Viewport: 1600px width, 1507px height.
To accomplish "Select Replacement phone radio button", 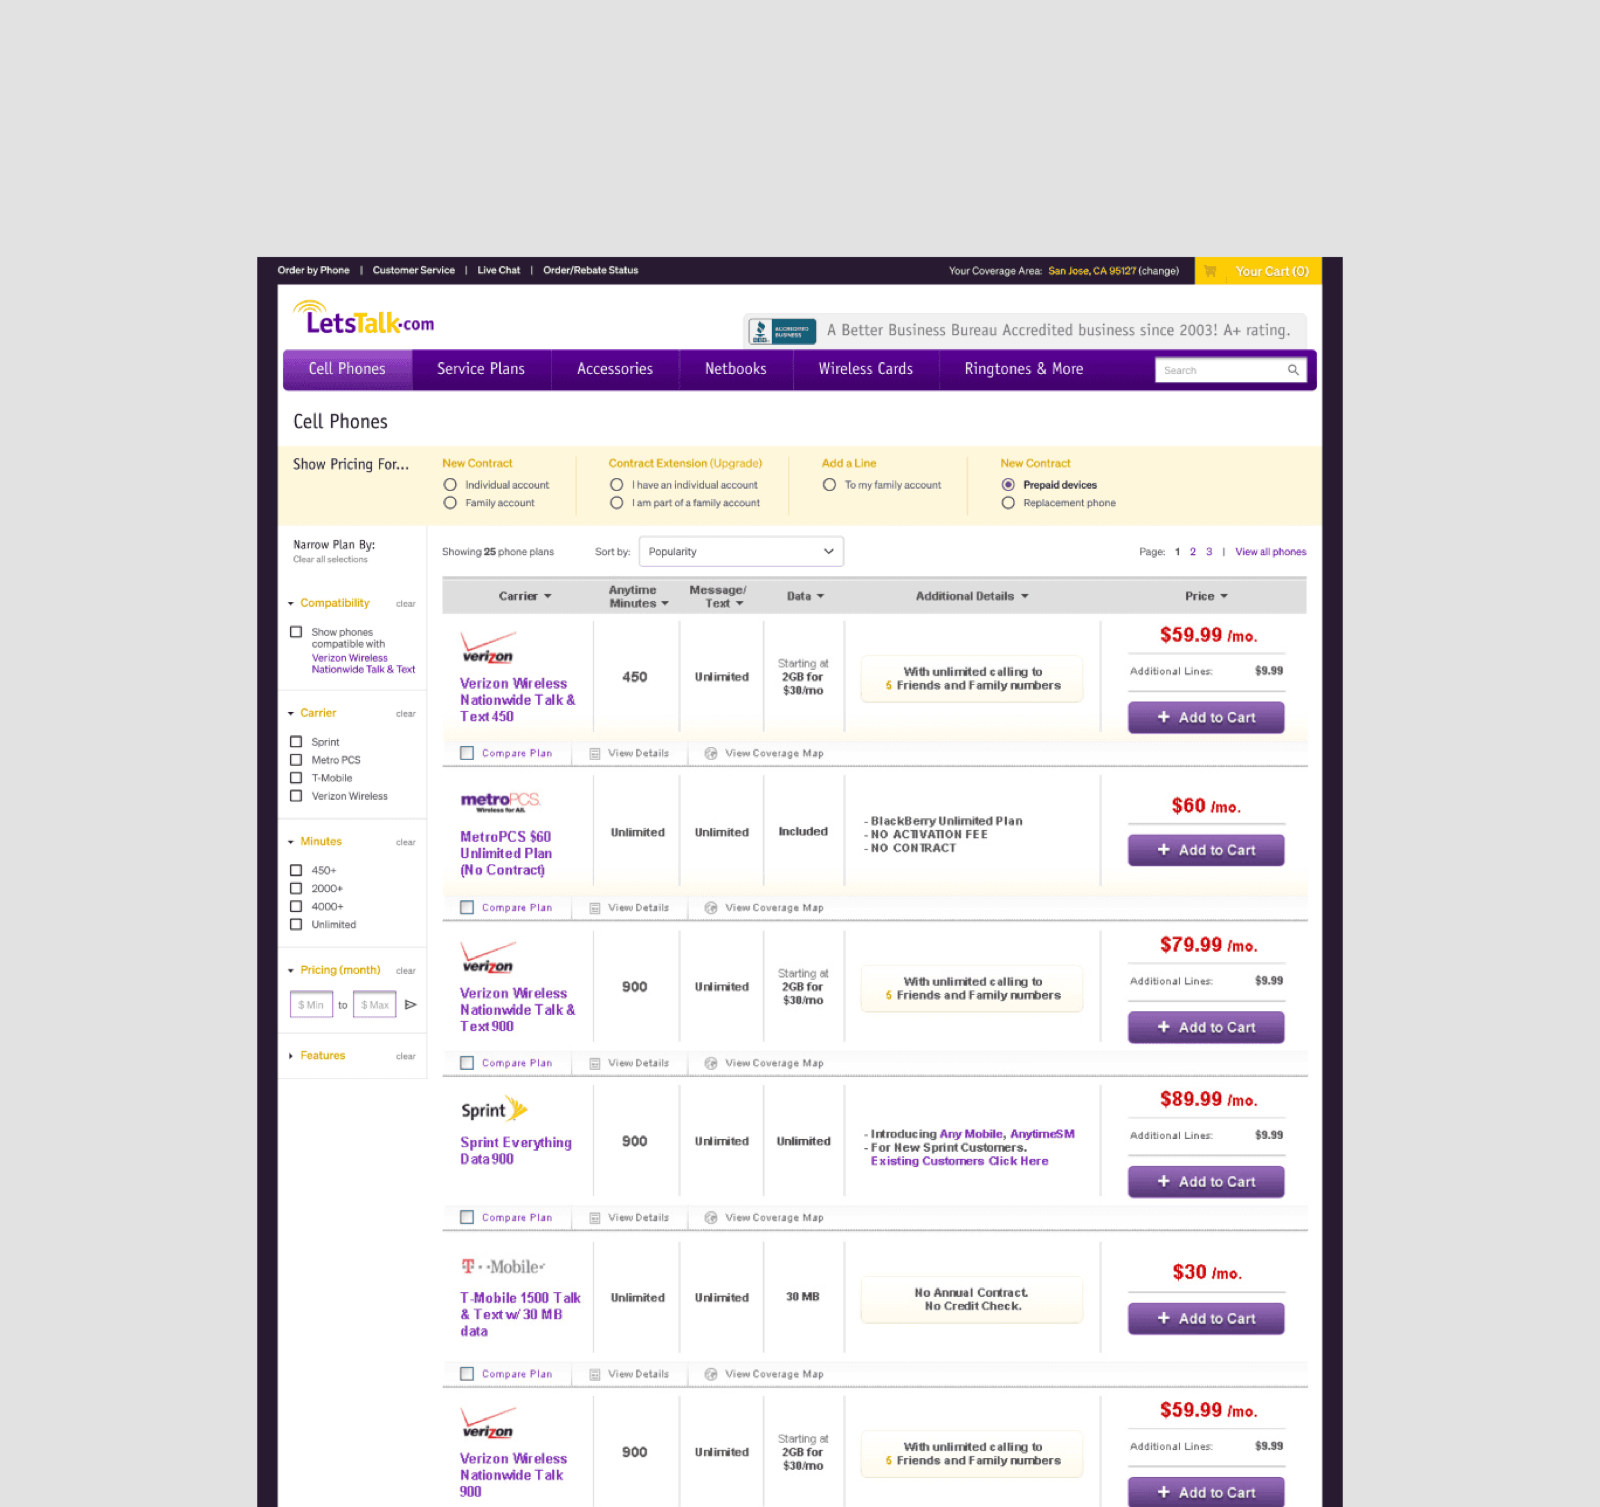I will click(x=1008, y=503).
